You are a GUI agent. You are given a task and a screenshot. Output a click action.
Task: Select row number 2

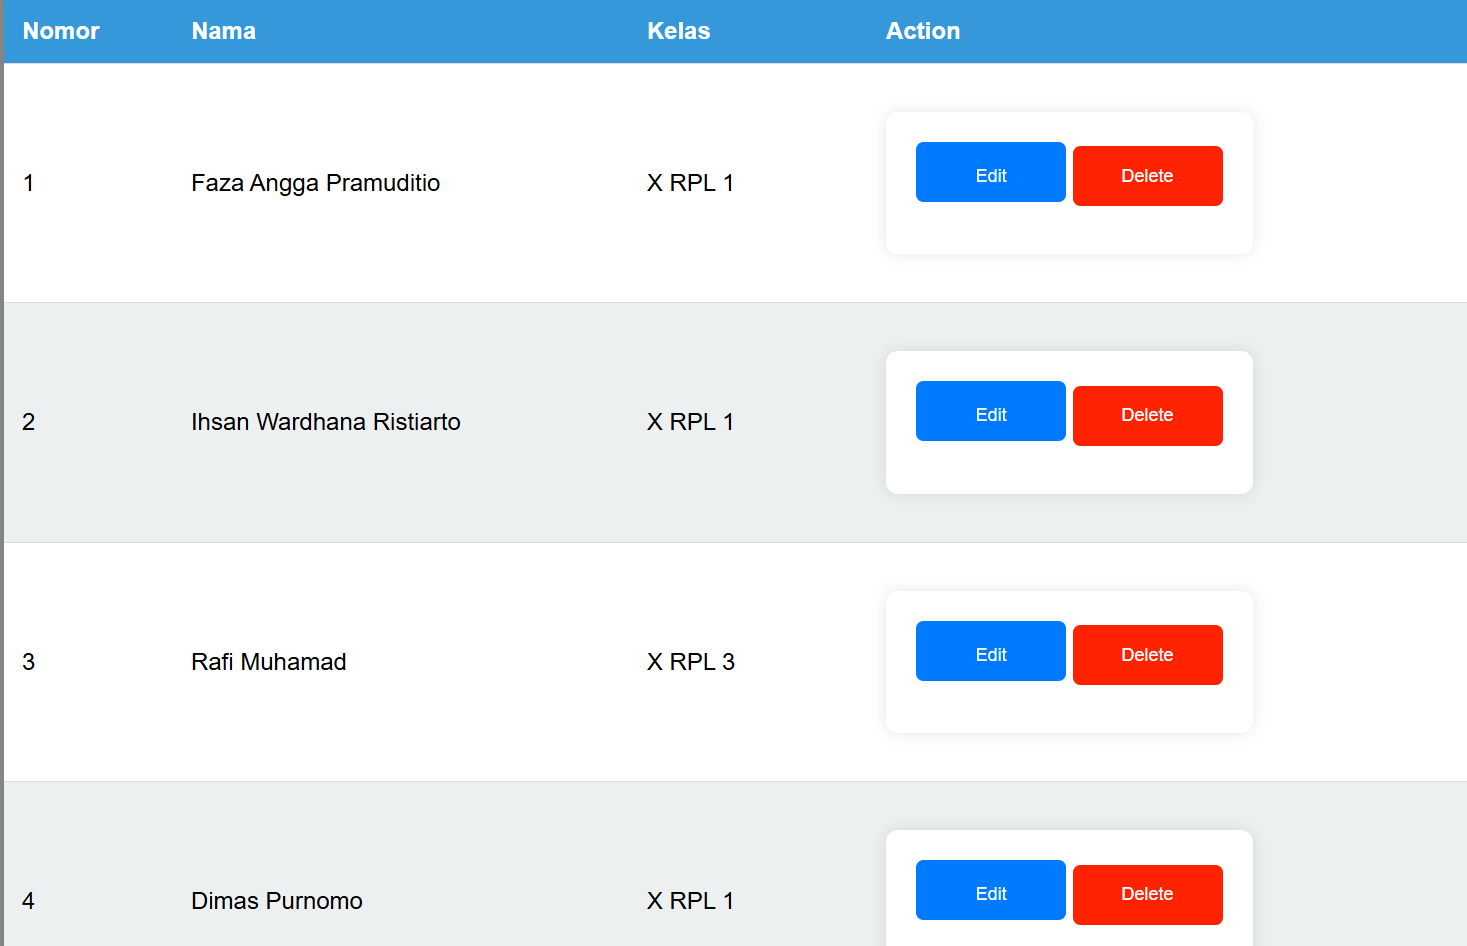pyautogui.click(x=28, y=422)
